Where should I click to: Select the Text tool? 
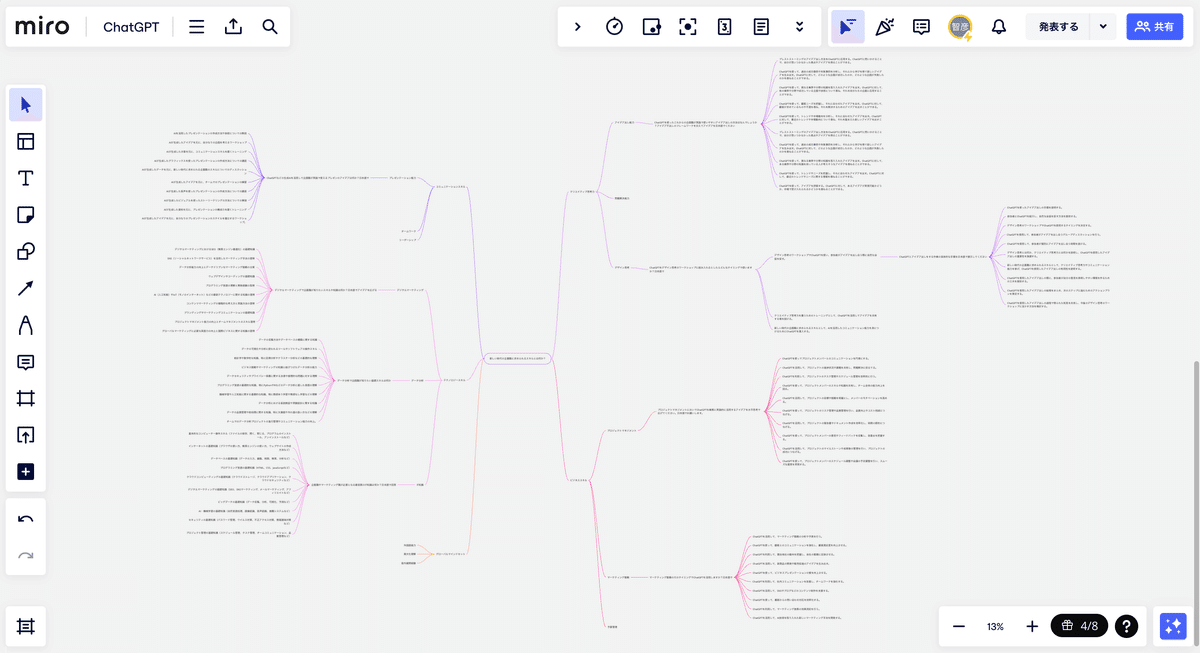tap(26, 178)
